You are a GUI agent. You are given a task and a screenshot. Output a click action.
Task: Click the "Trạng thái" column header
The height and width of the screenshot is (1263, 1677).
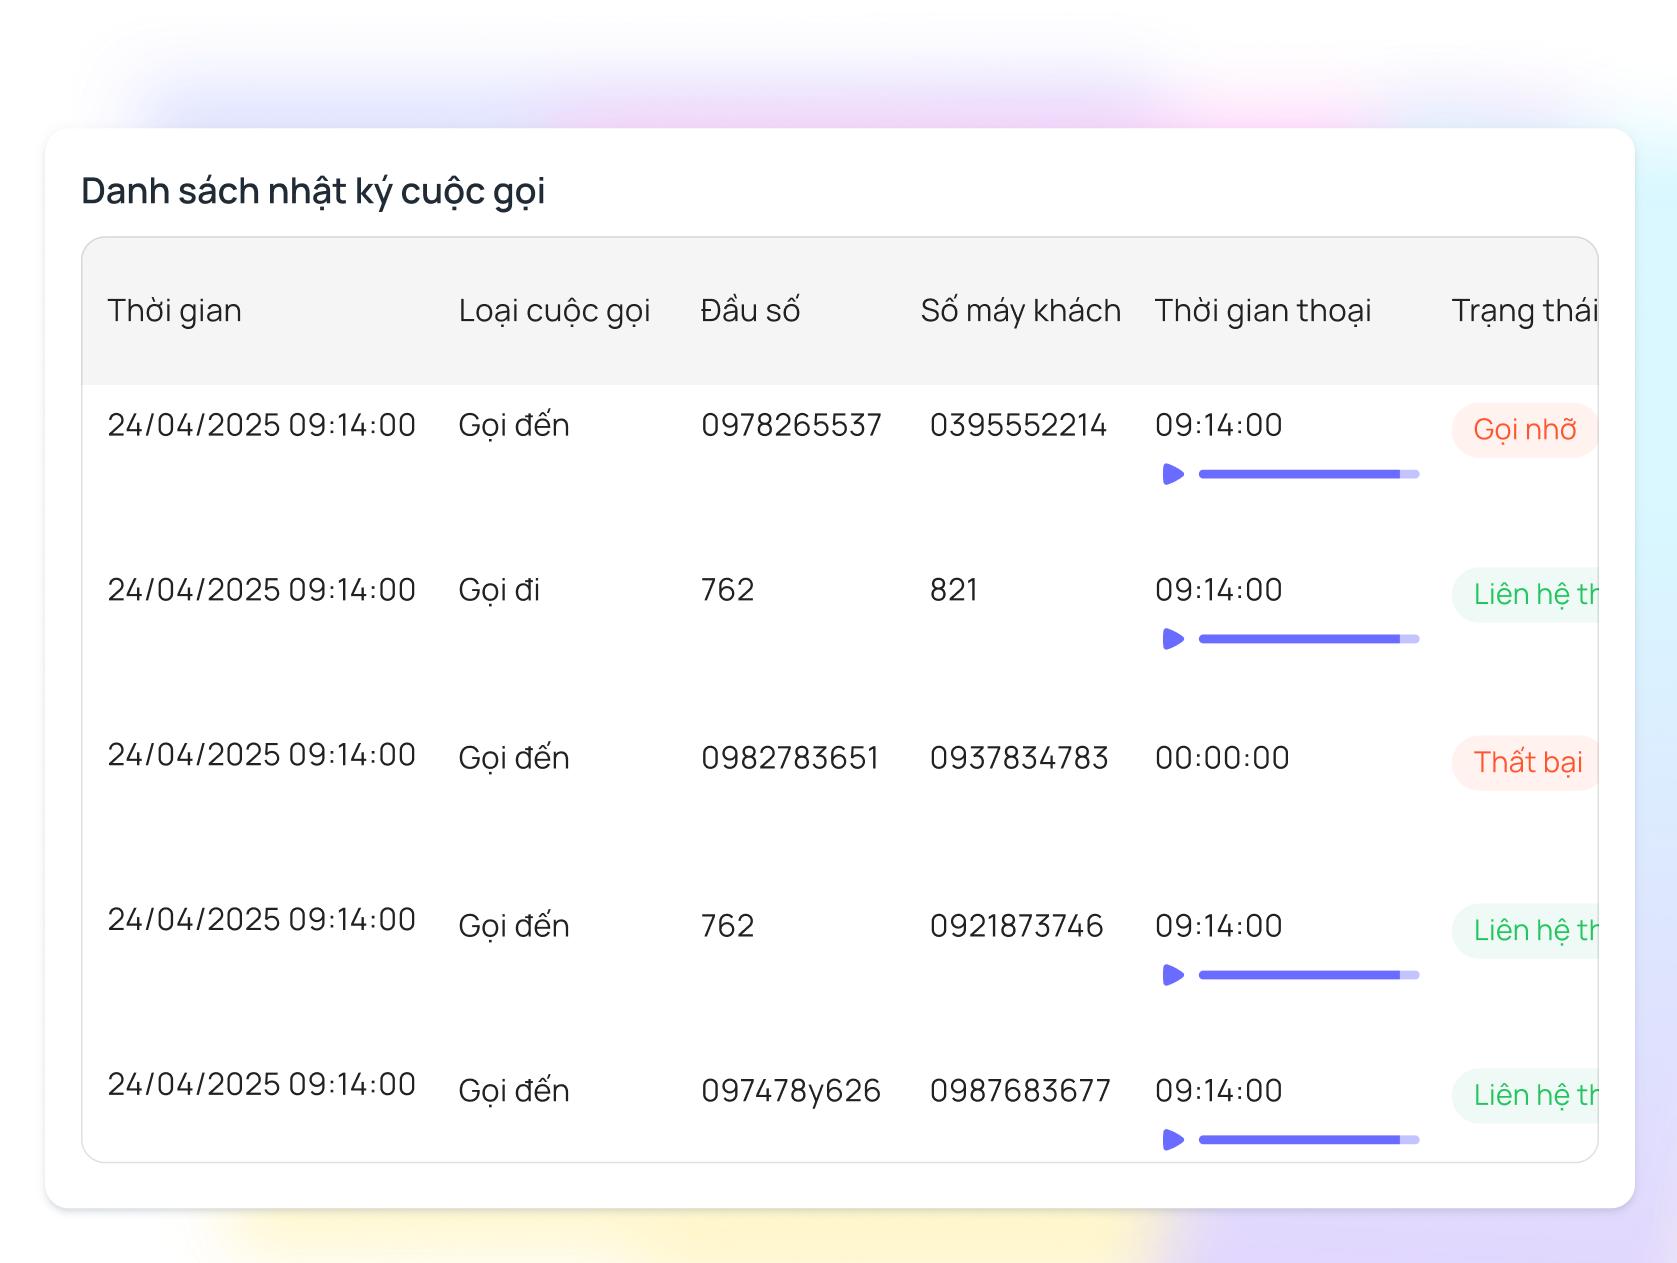1522,311
